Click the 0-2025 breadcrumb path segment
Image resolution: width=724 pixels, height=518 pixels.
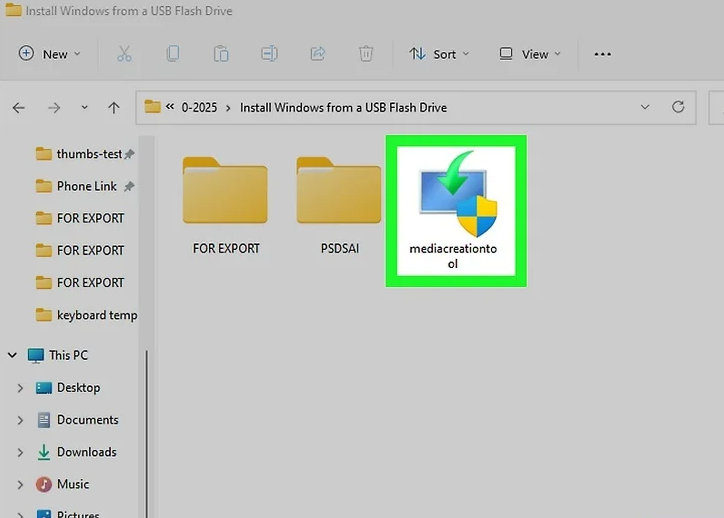[x=199, y=107]
